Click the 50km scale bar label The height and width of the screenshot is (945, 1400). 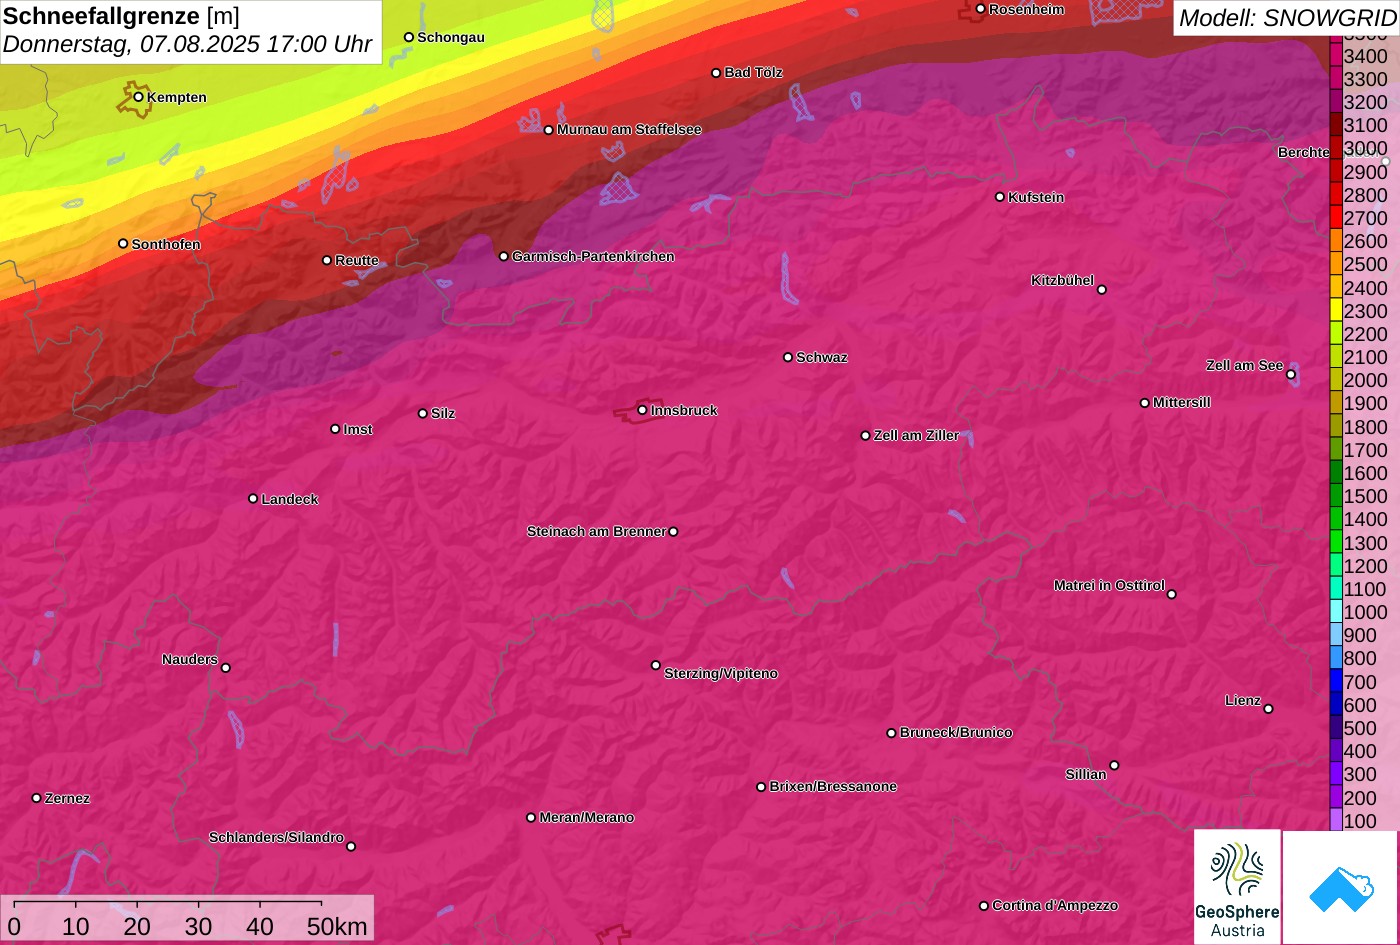(337, 927)
